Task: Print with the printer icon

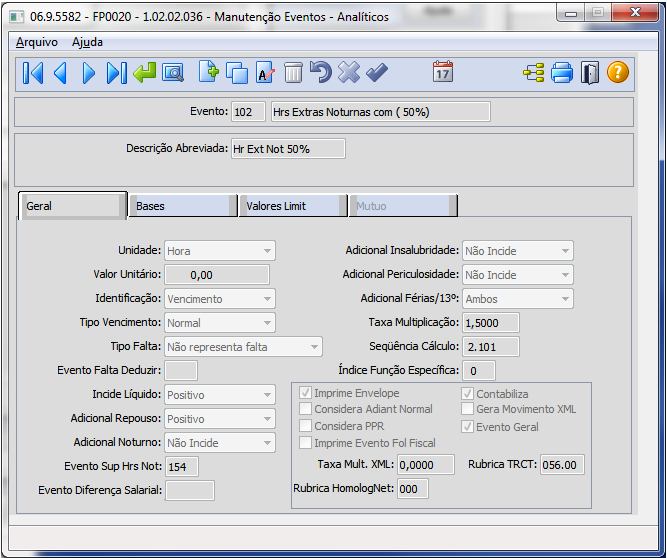Action: coord(562,73)
